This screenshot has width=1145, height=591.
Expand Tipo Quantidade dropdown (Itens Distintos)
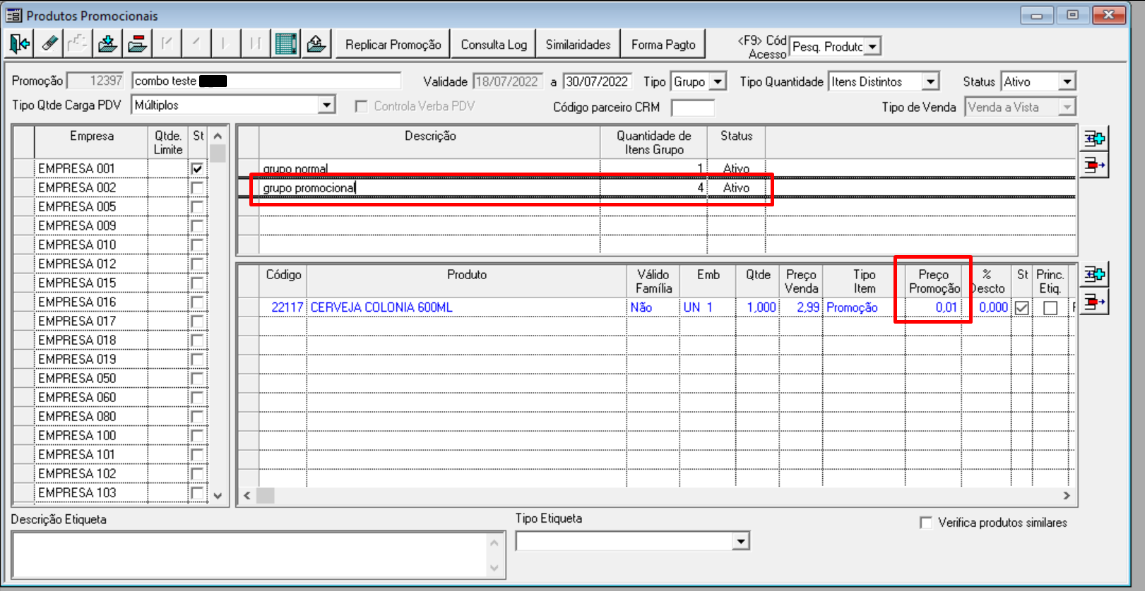pos(930,82)
